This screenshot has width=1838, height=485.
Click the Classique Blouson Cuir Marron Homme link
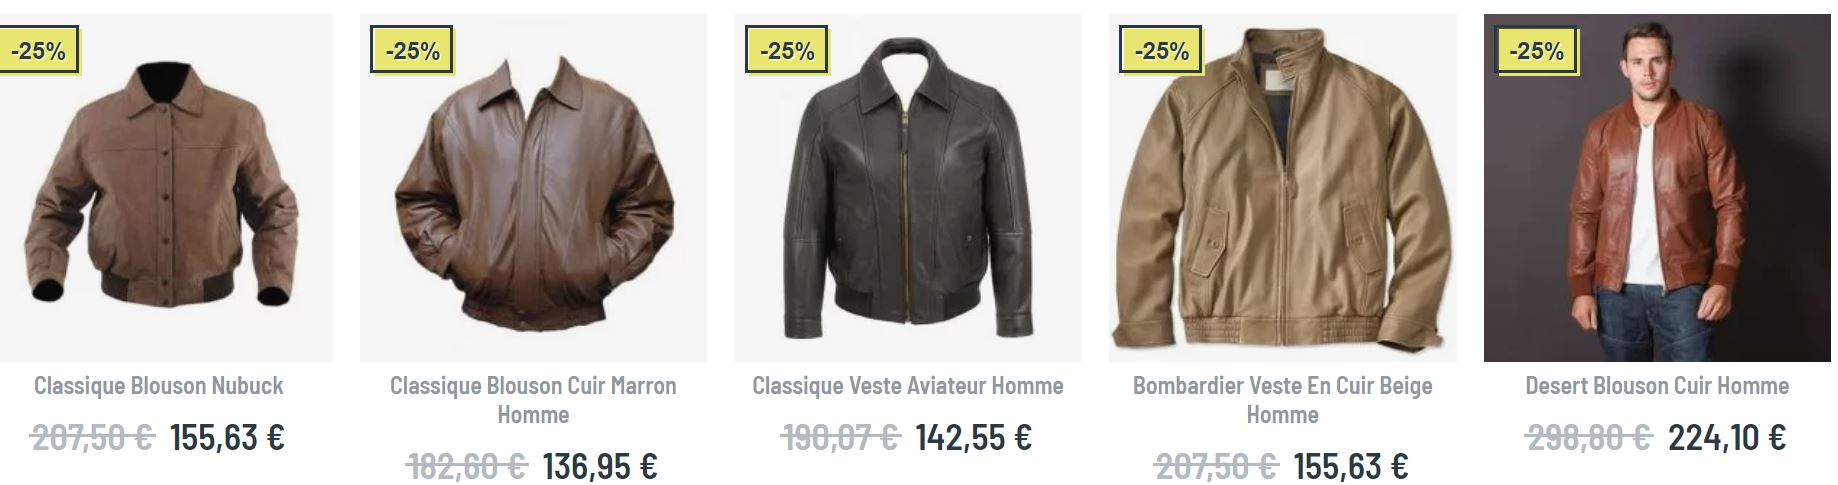533,400
